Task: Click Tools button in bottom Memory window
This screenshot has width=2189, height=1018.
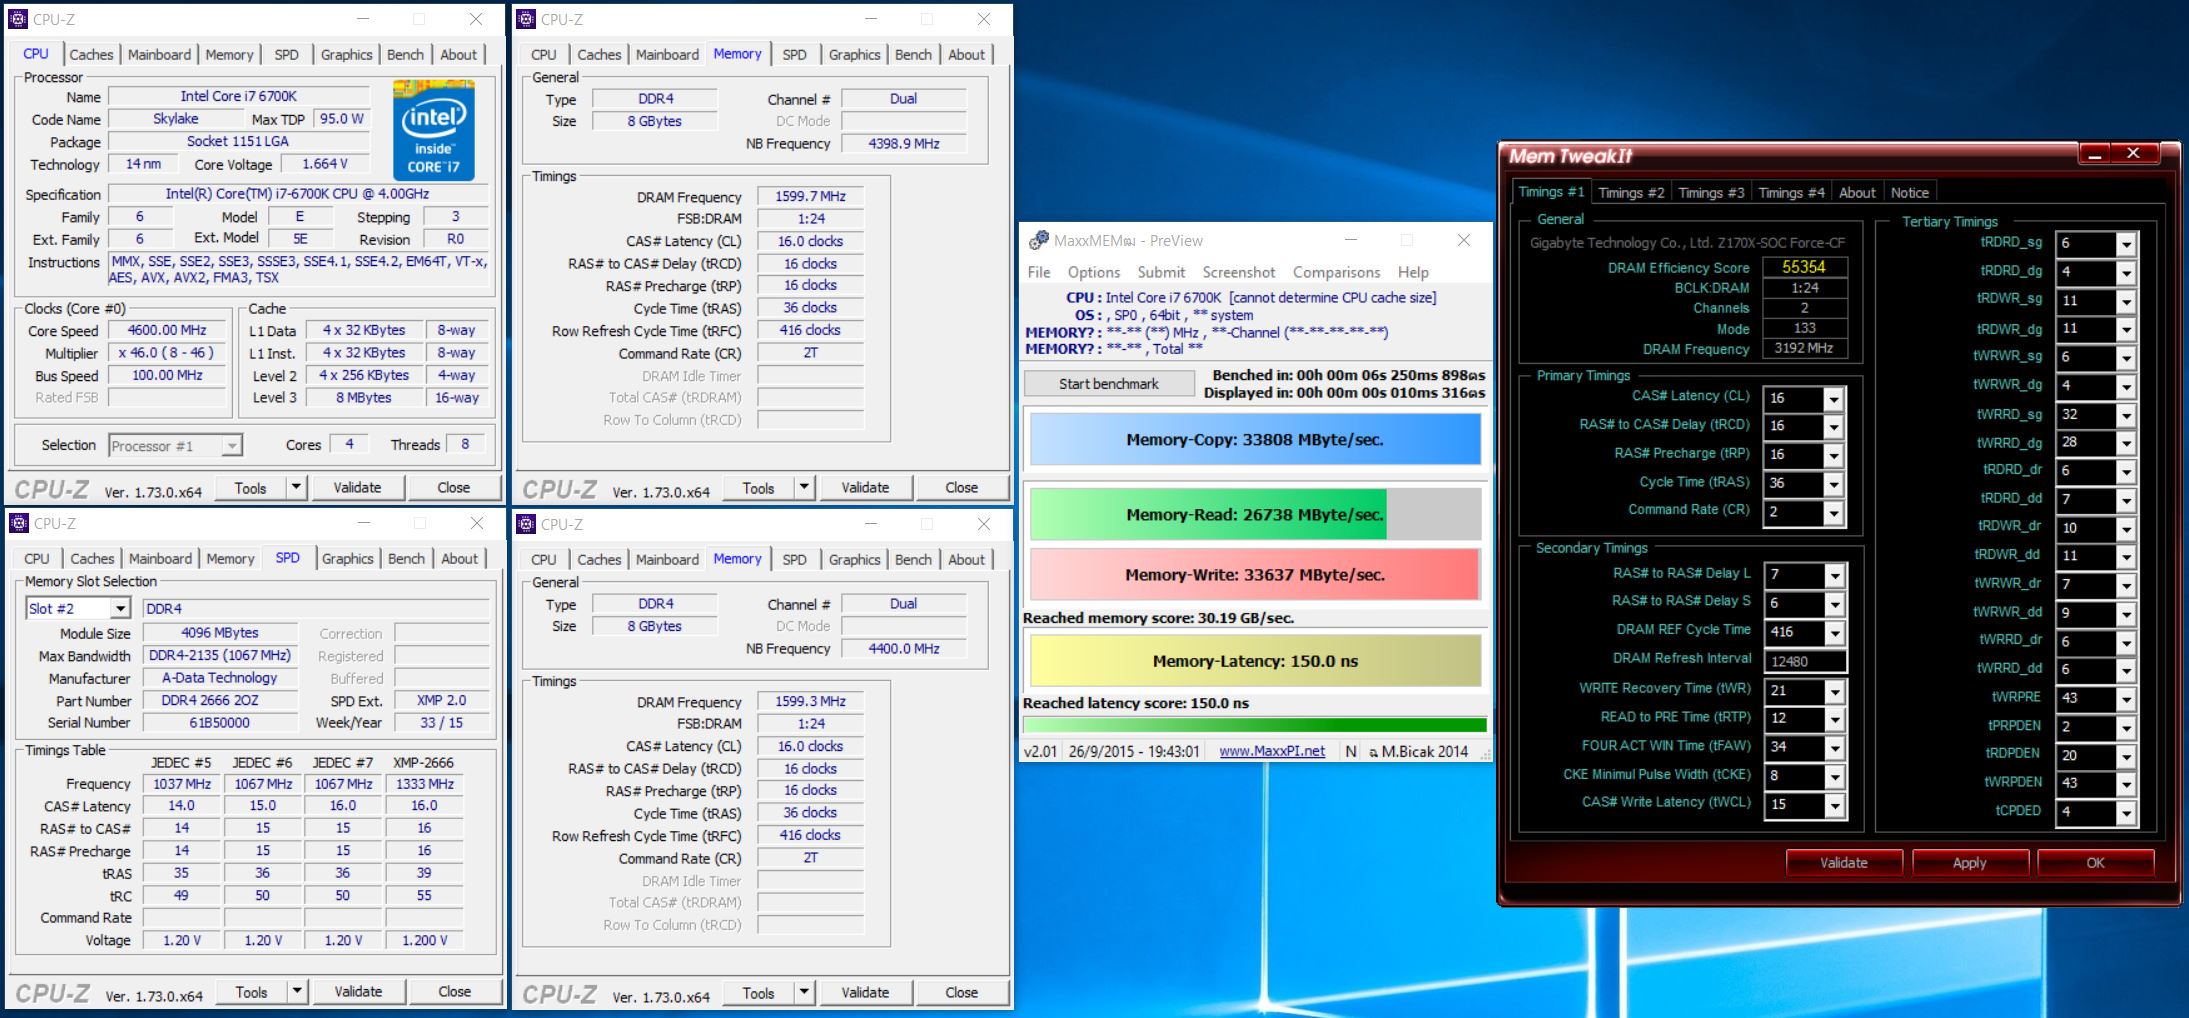Action: click(x=758, y=992)
